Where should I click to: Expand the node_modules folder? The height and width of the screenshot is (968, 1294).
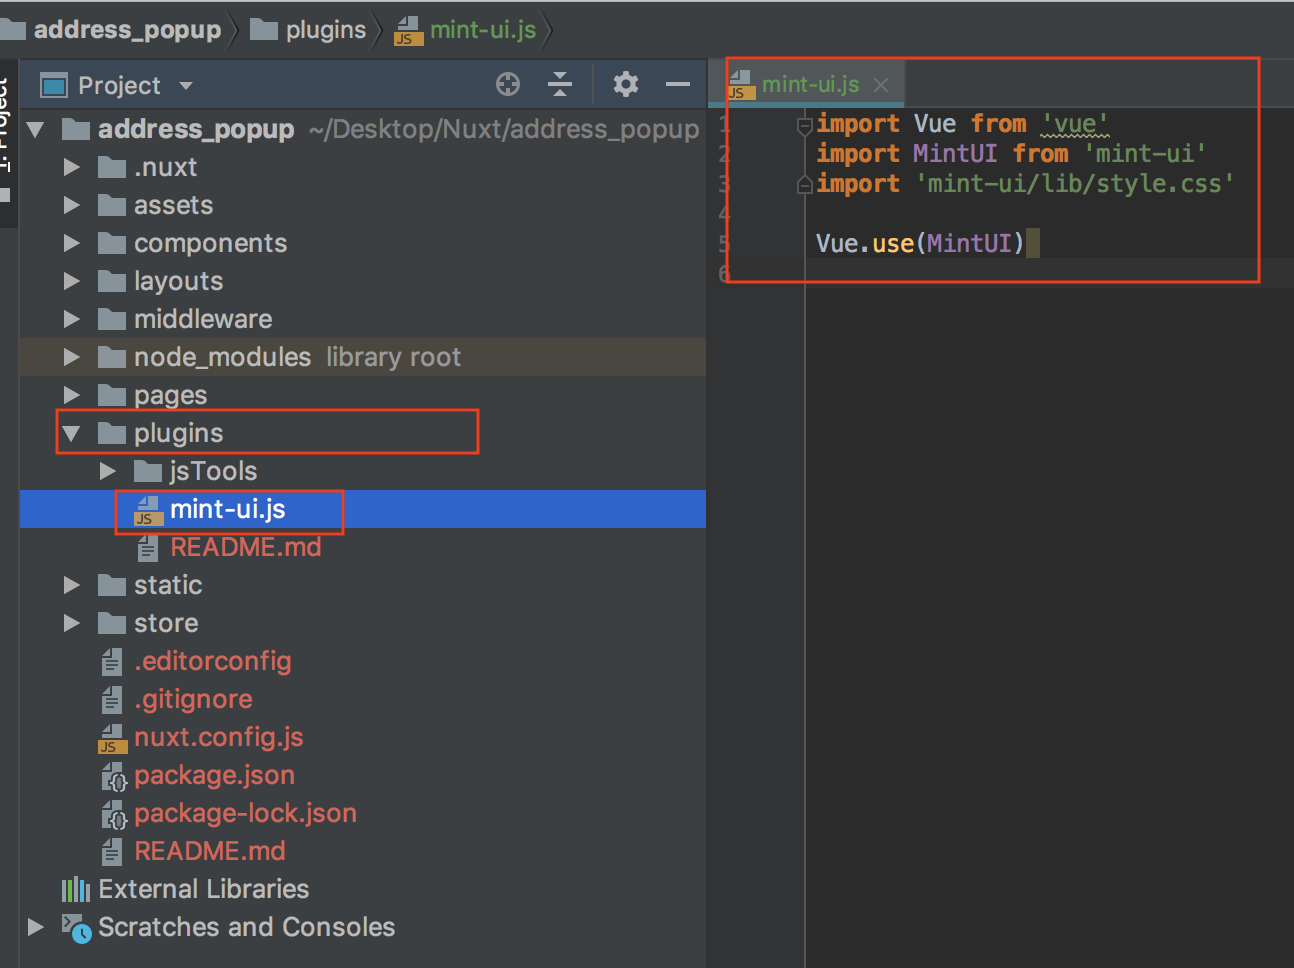(x=71, y=357)
